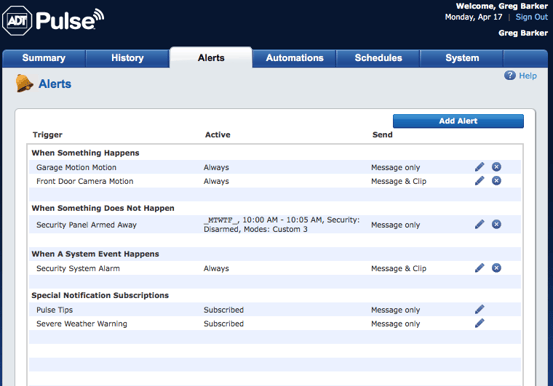
Task: Click the Monday, Apr 17 date
Action: click(x=473, y=17)
